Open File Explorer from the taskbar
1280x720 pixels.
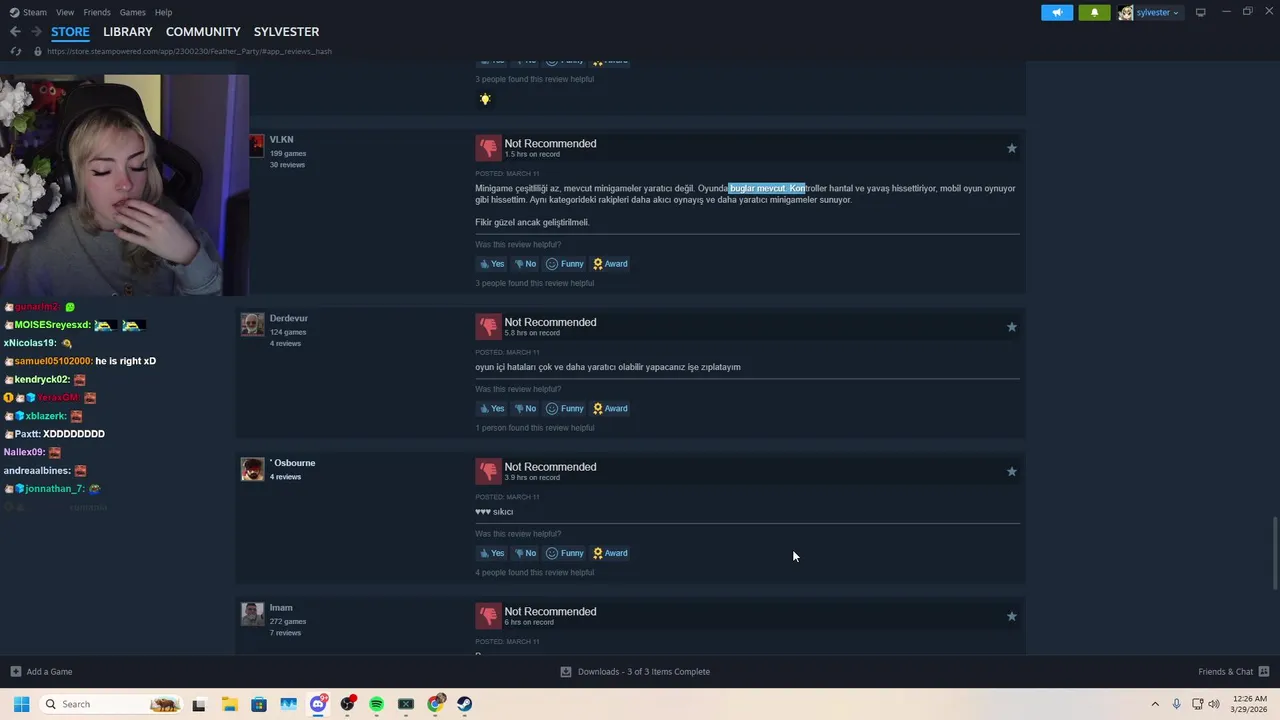click(229, 704)
